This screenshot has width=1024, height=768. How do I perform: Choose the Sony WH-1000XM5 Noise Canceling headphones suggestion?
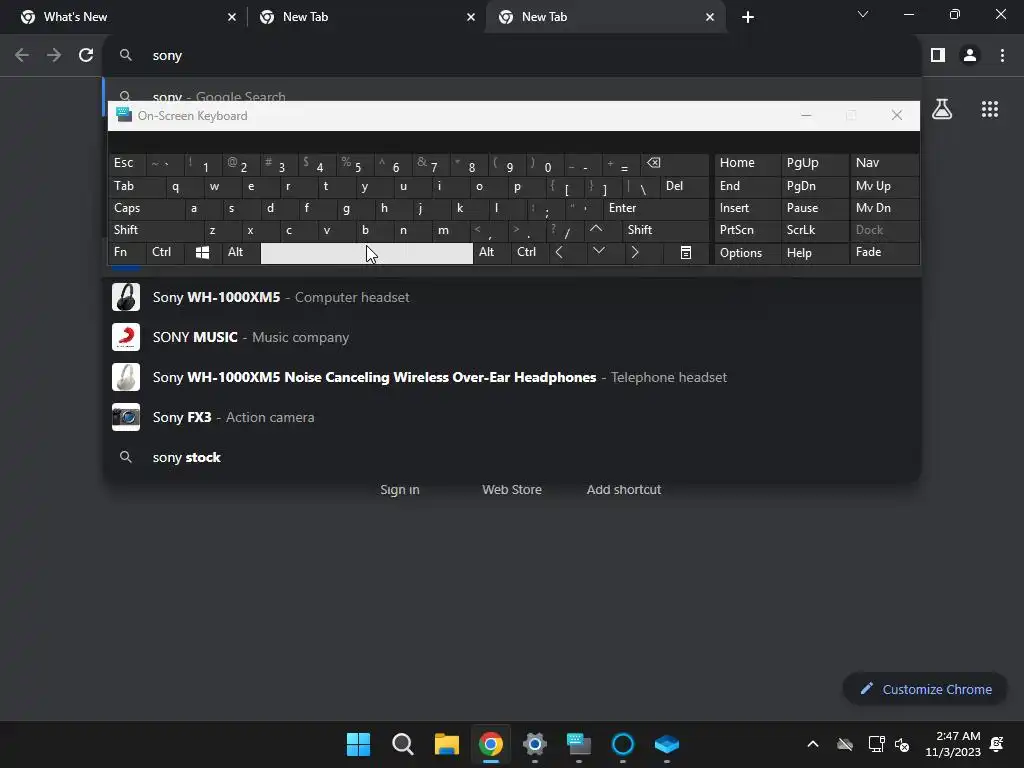(512, 377)
